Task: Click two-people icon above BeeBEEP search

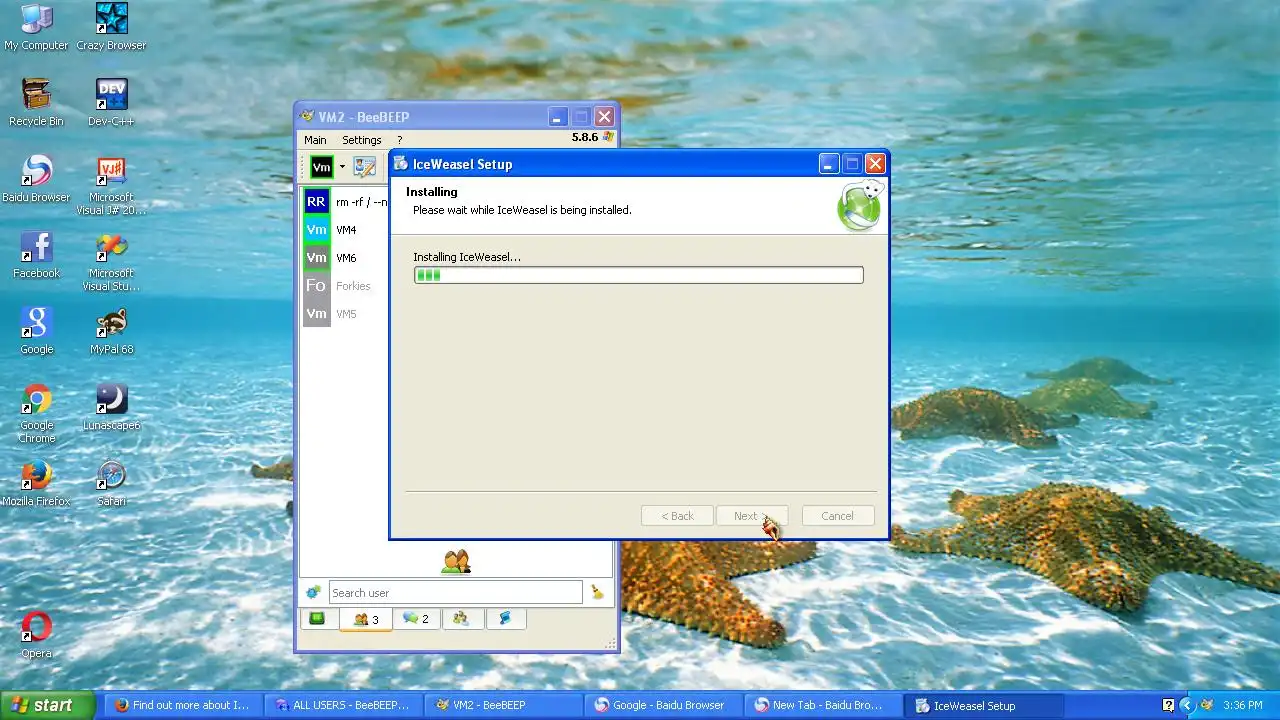Action: pyautogui.click(x=456, y=562)
